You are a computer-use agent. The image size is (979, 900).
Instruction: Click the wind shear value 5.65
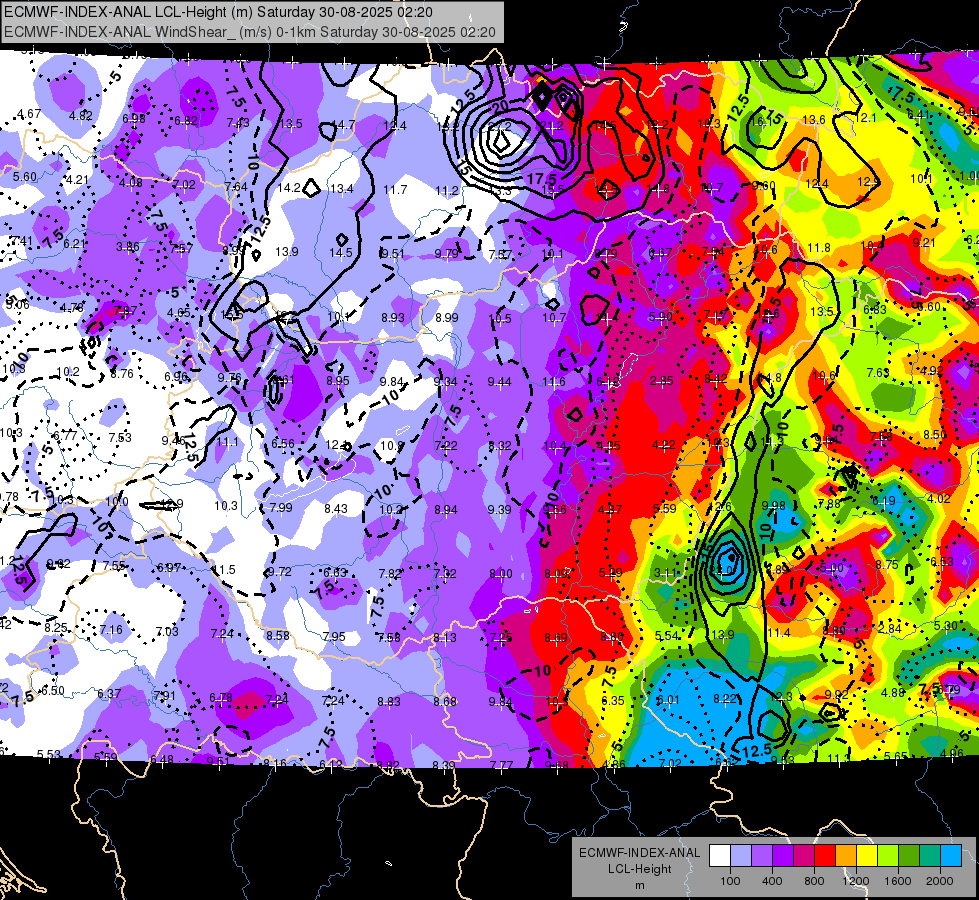(x=897, y=756)
